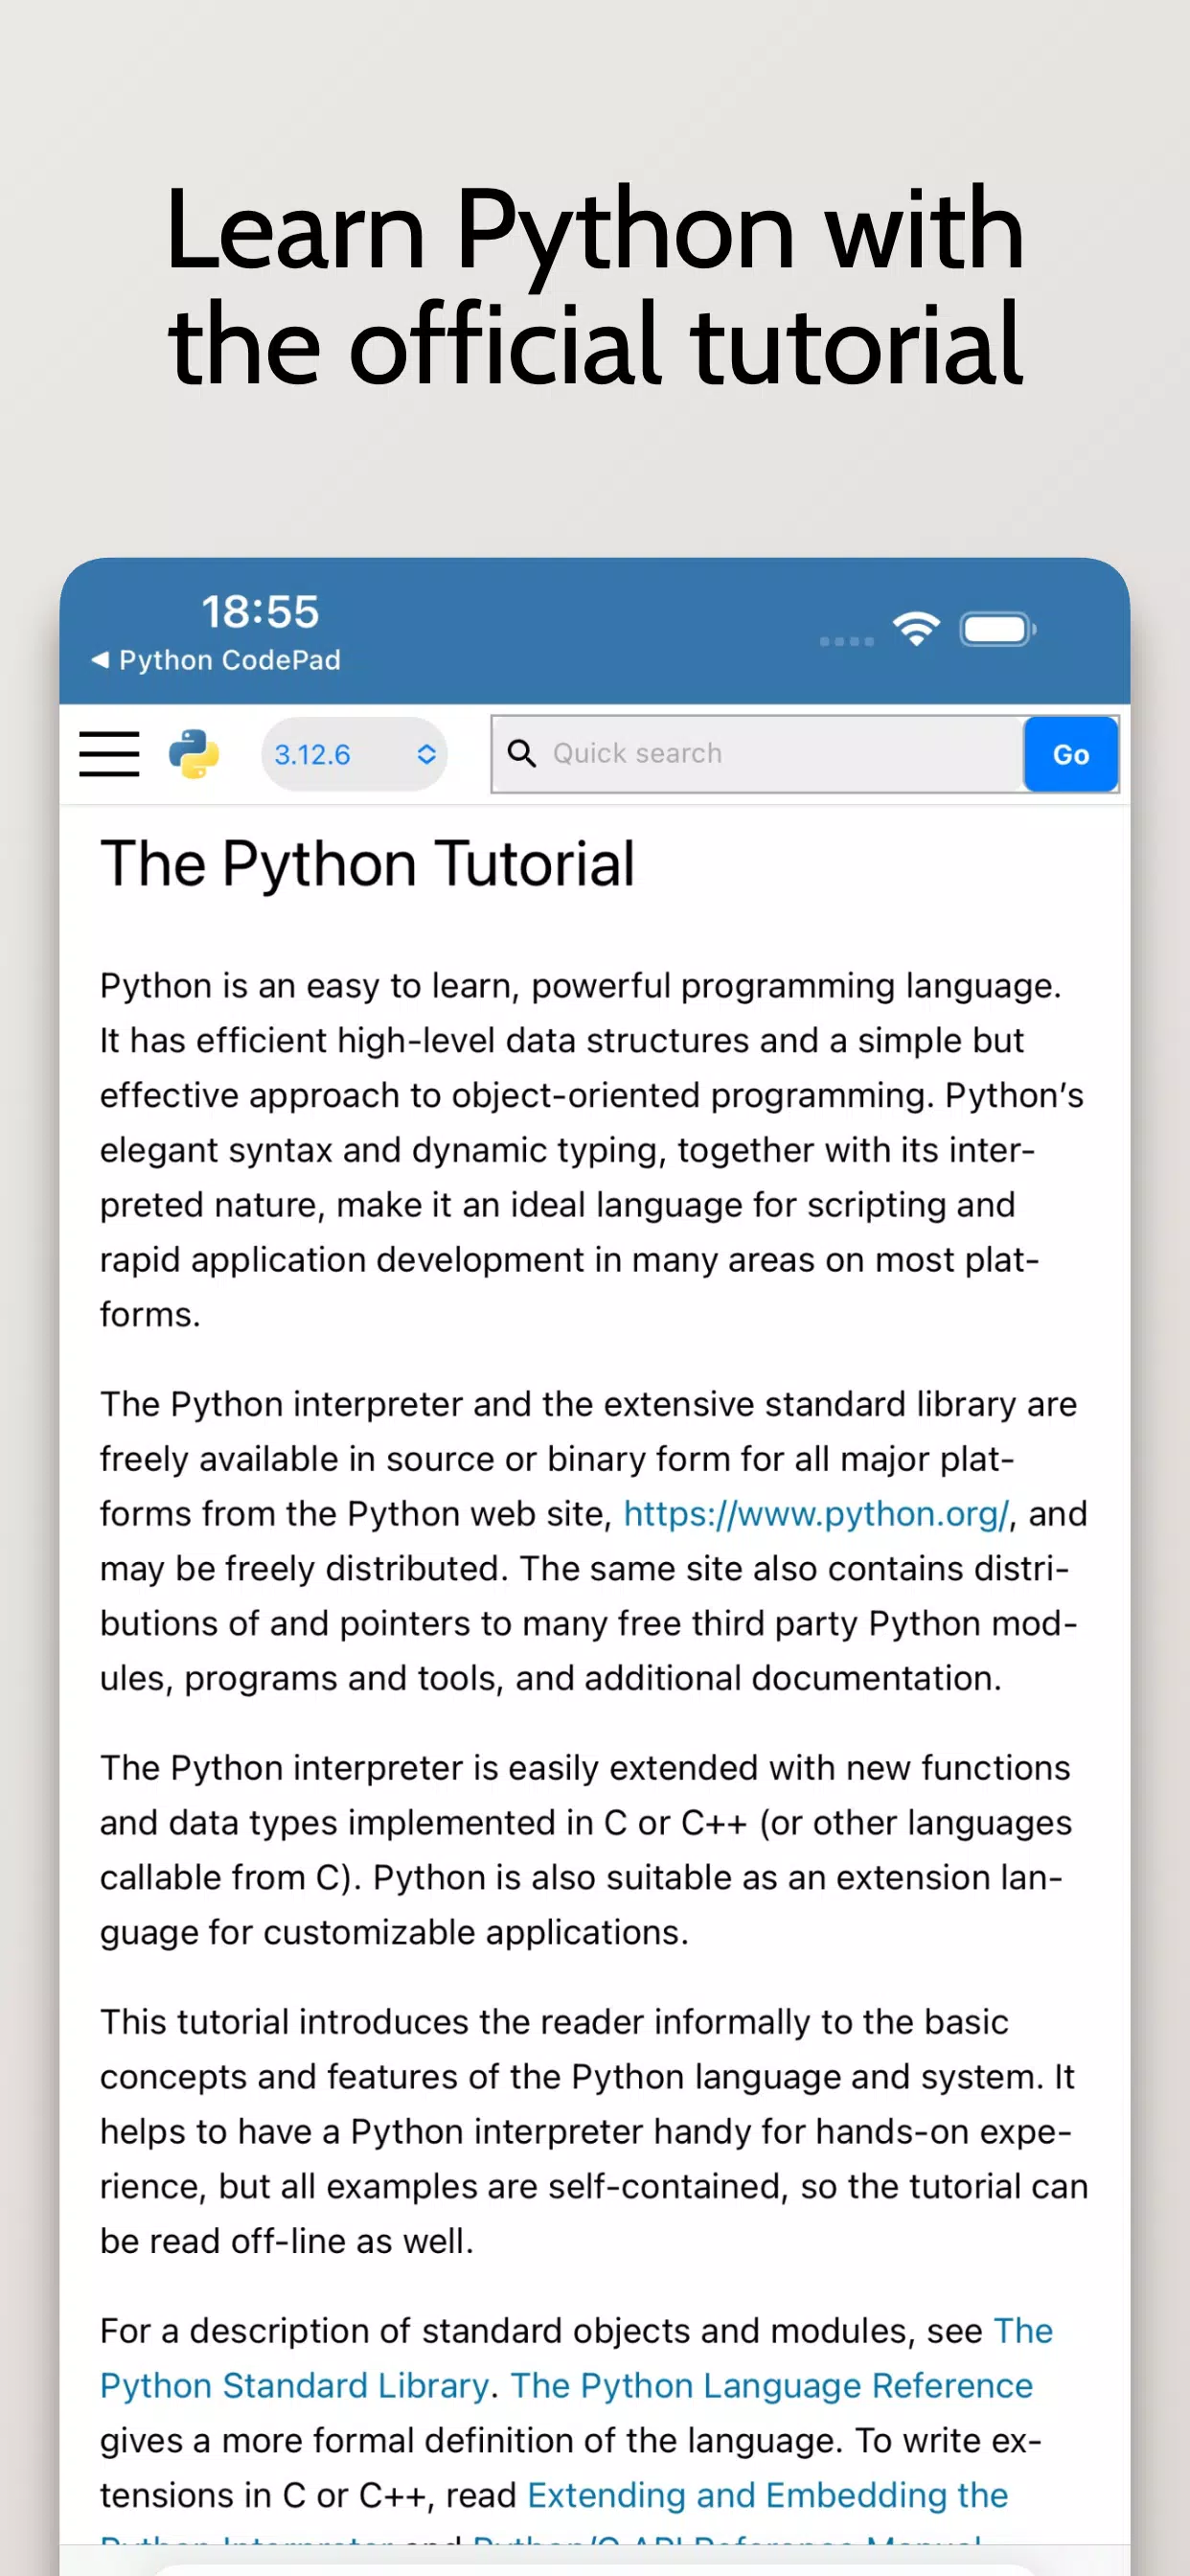Click the search magnifier icon
Image resolution: width=1190 pixels, height=2576 pixels.
click(x=522, y=753)
